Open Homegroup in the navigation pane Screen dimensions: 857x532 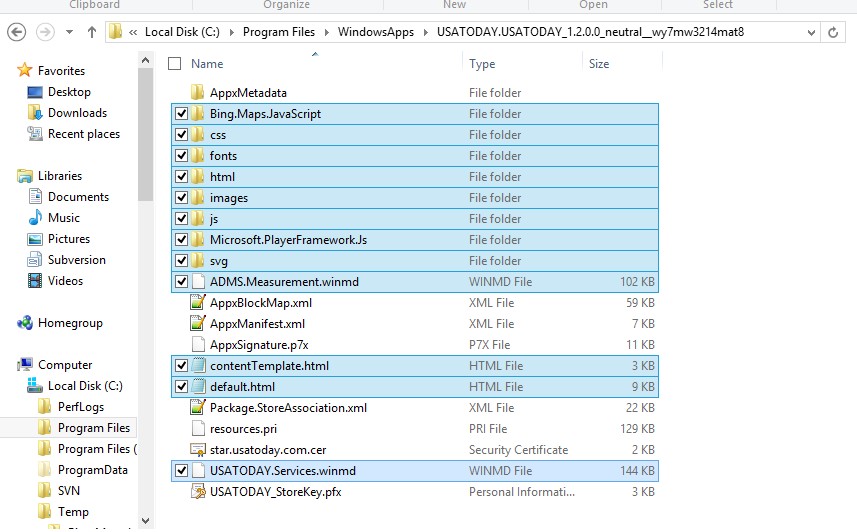70,323
